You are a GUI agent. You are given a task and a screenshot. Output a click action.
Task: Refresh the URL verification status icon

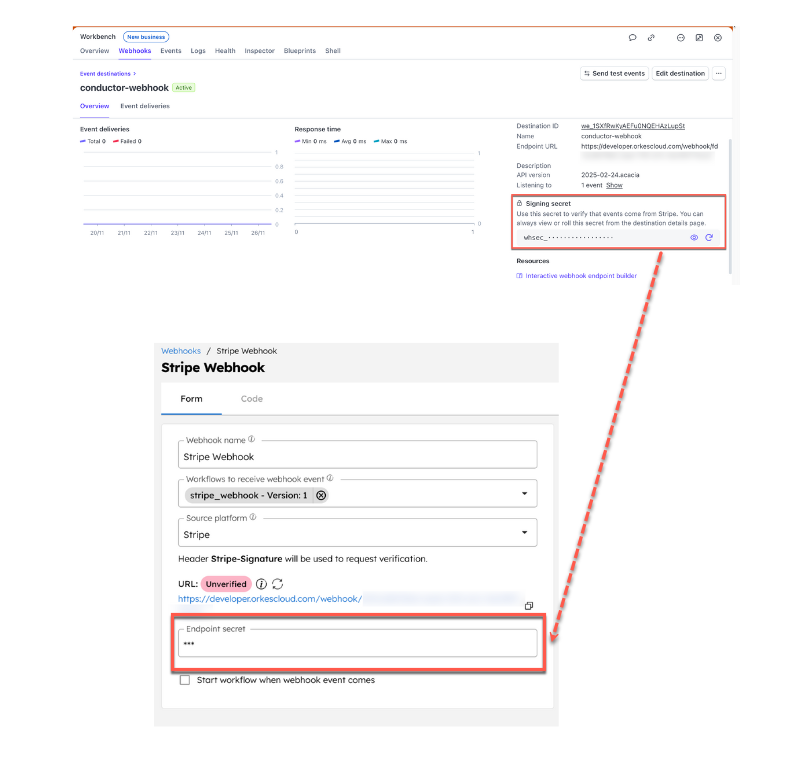pos(277,584)
